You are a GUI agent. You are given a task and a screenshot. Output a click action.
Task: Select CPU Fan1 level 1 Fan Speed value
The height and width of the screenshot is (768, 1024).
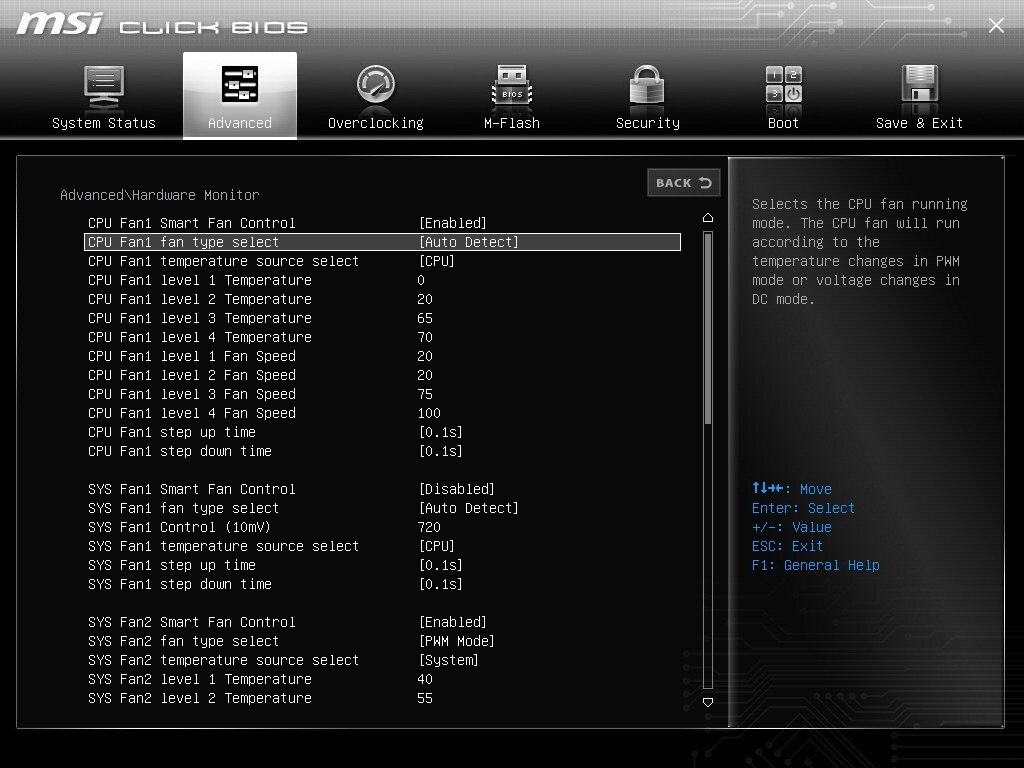[x=425, y=356]
